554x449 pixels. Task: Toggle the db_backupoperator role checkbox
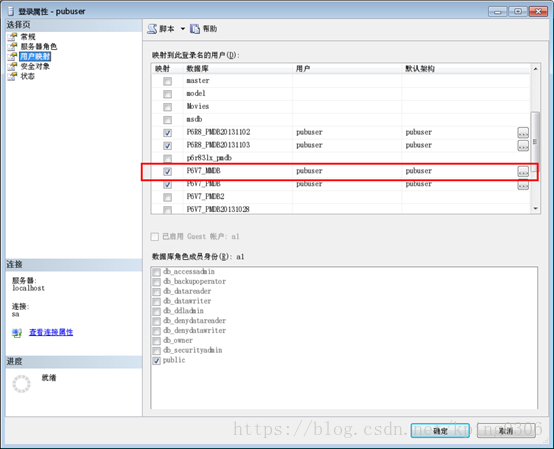click(156, 282)
